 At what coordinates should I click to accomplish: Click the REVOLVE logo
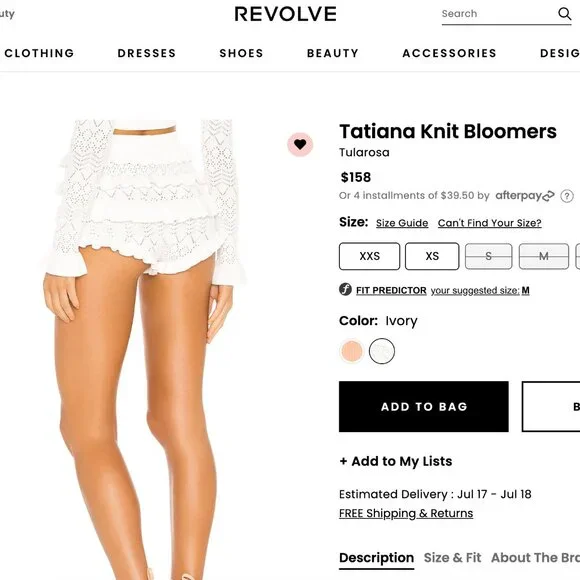pos(286,14)
